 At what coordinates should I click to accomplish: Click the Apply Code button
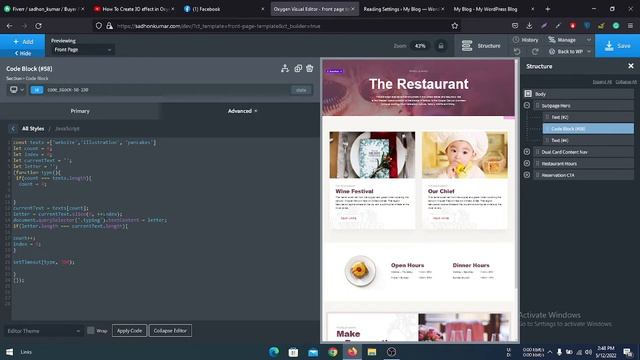coord(129,331)
